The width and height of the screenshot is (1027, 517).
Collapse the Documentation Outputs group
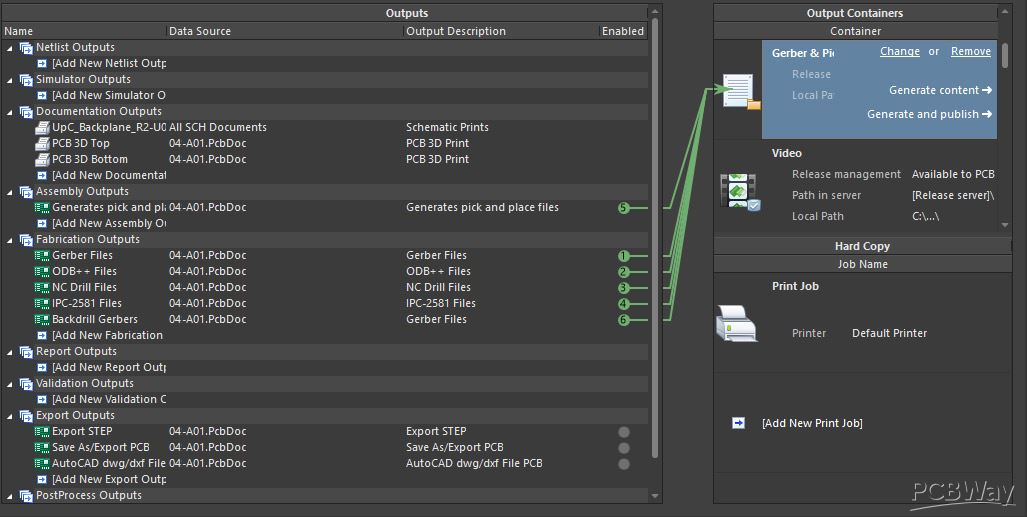(10, 112)
